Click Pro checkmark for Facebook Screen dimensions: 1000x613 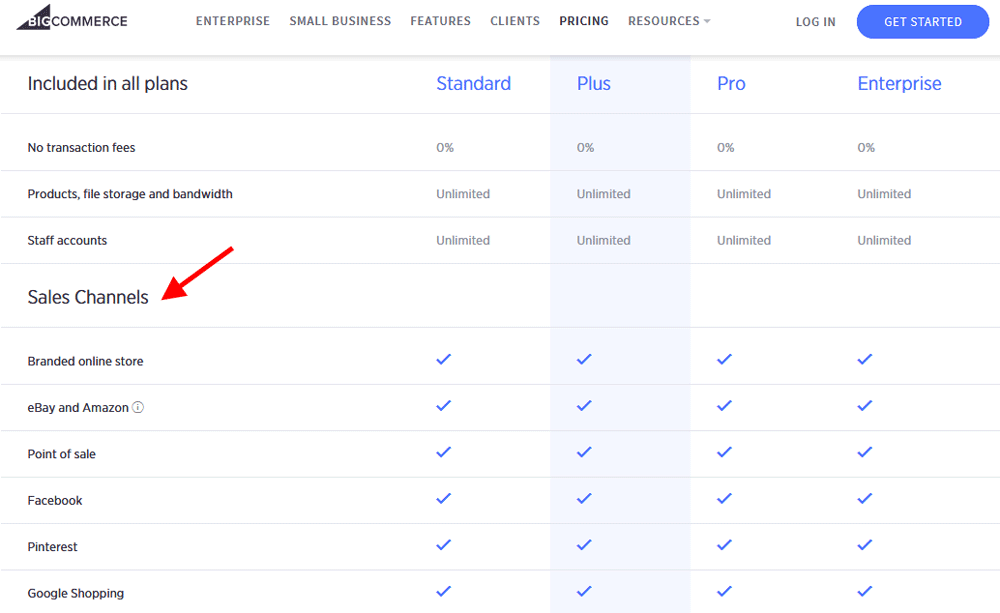click(x=724, y=498)
